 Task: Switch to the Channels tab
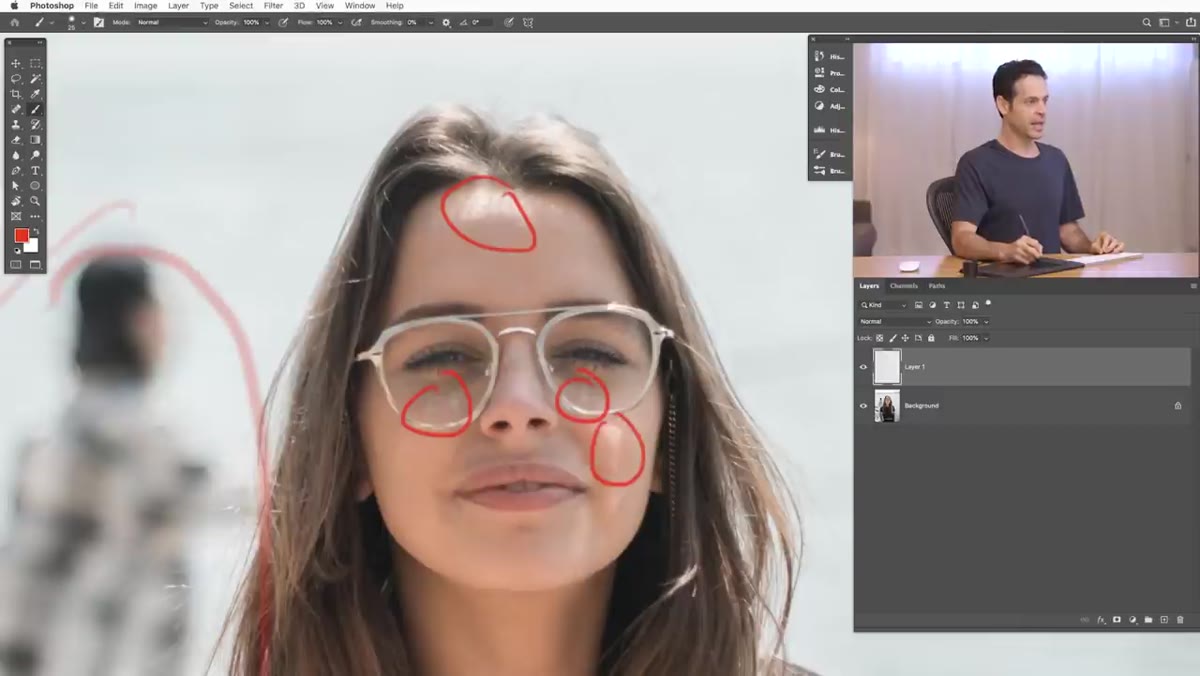pos(904,286)
